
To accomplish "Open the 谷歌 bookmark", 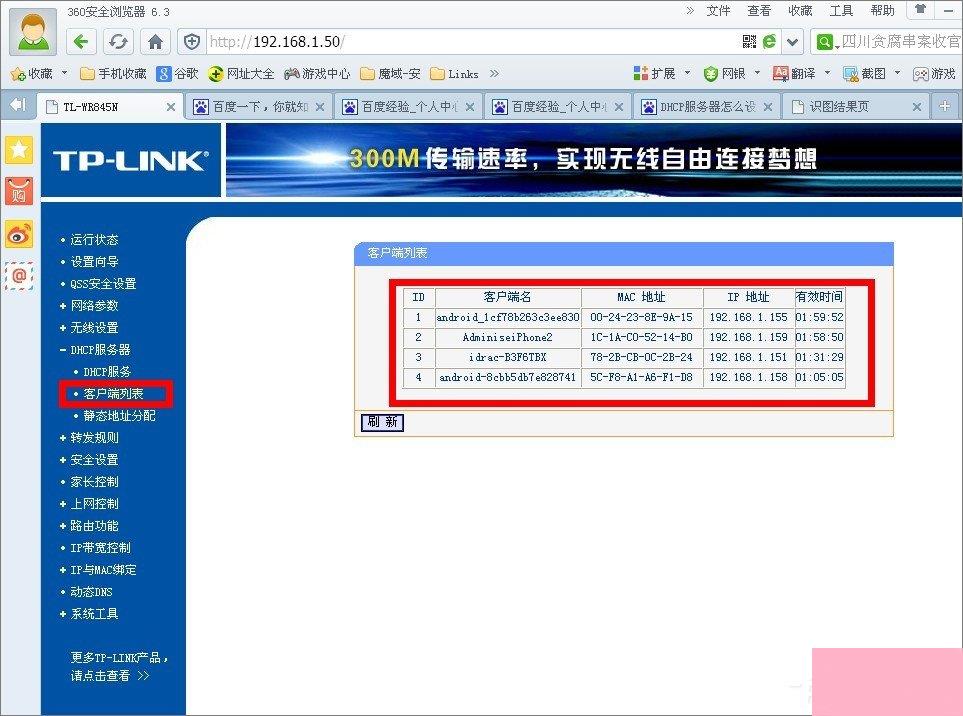I will 177,74.
